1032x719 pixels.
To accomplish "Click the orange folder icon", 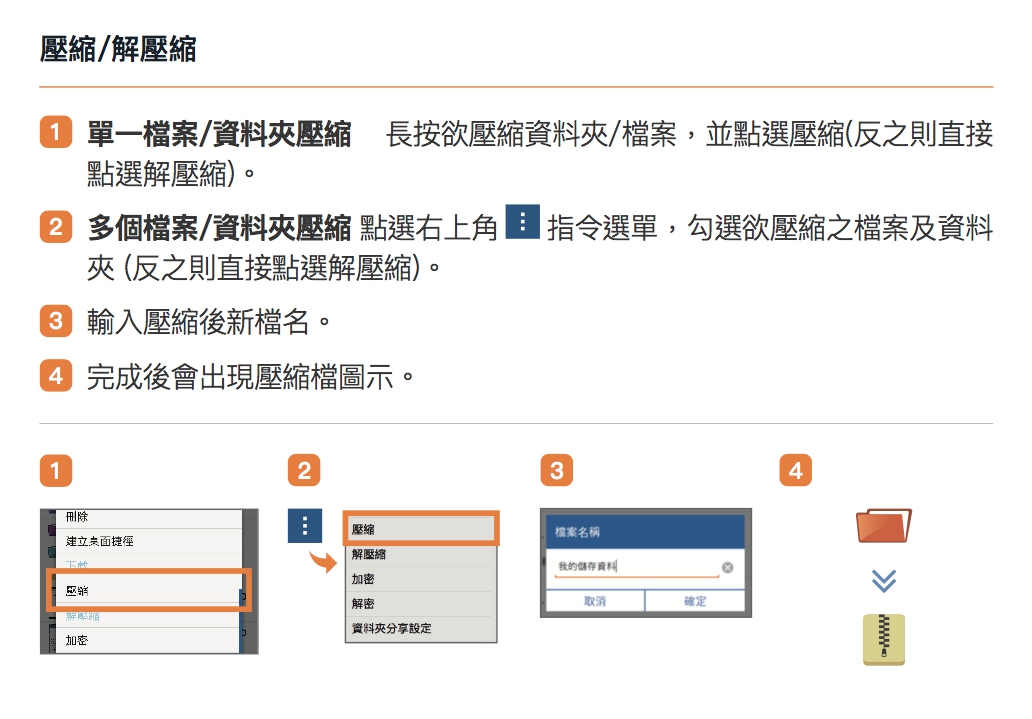I will (884, 526).
